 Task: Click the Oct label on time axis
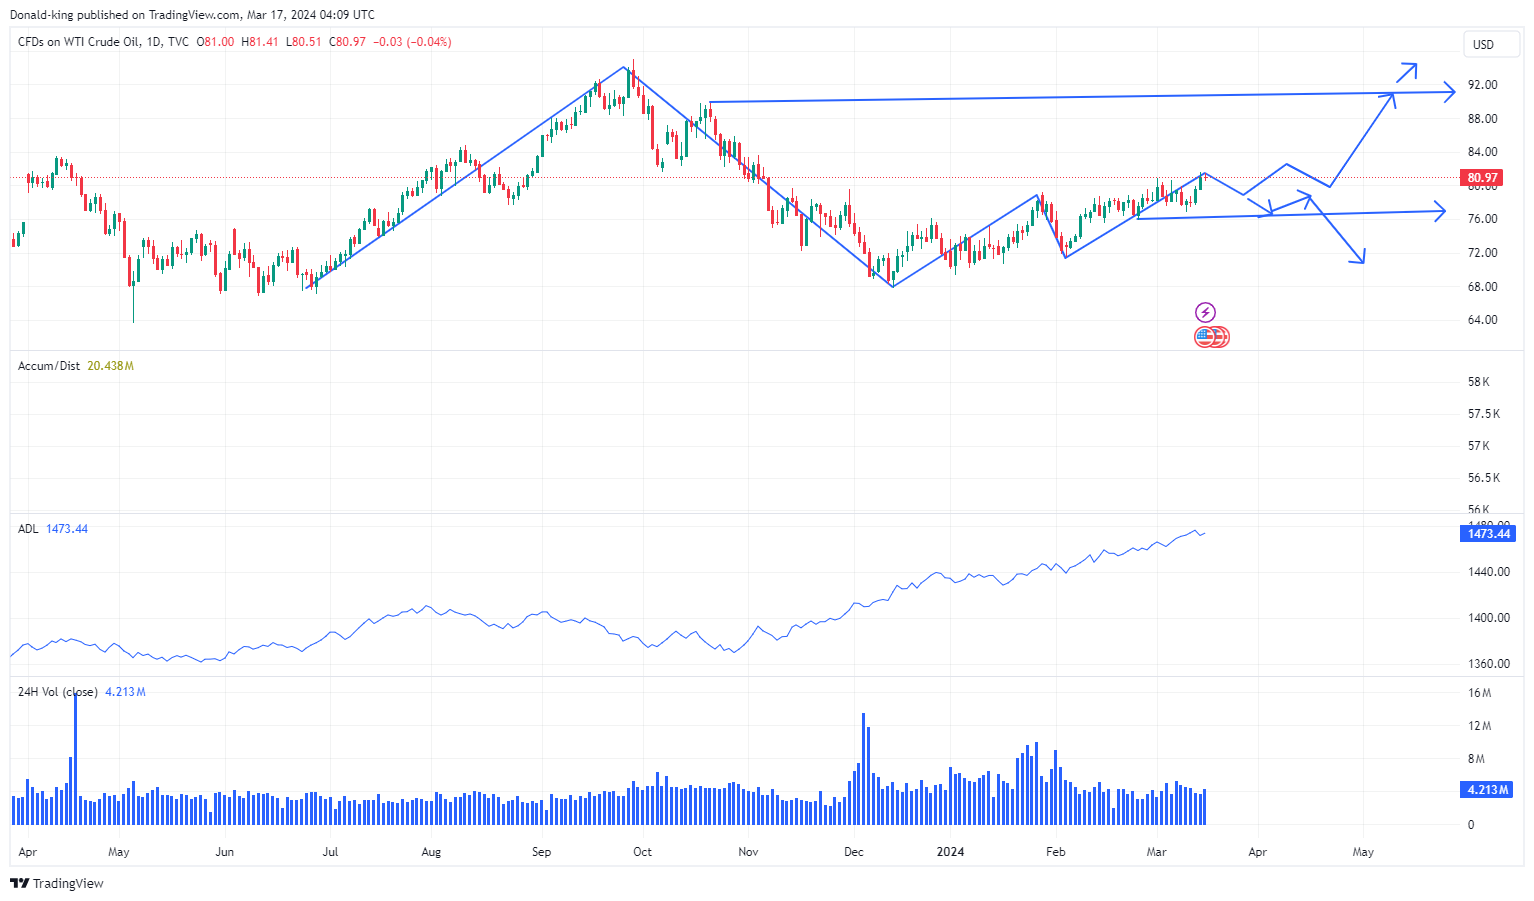coord(642,852)
